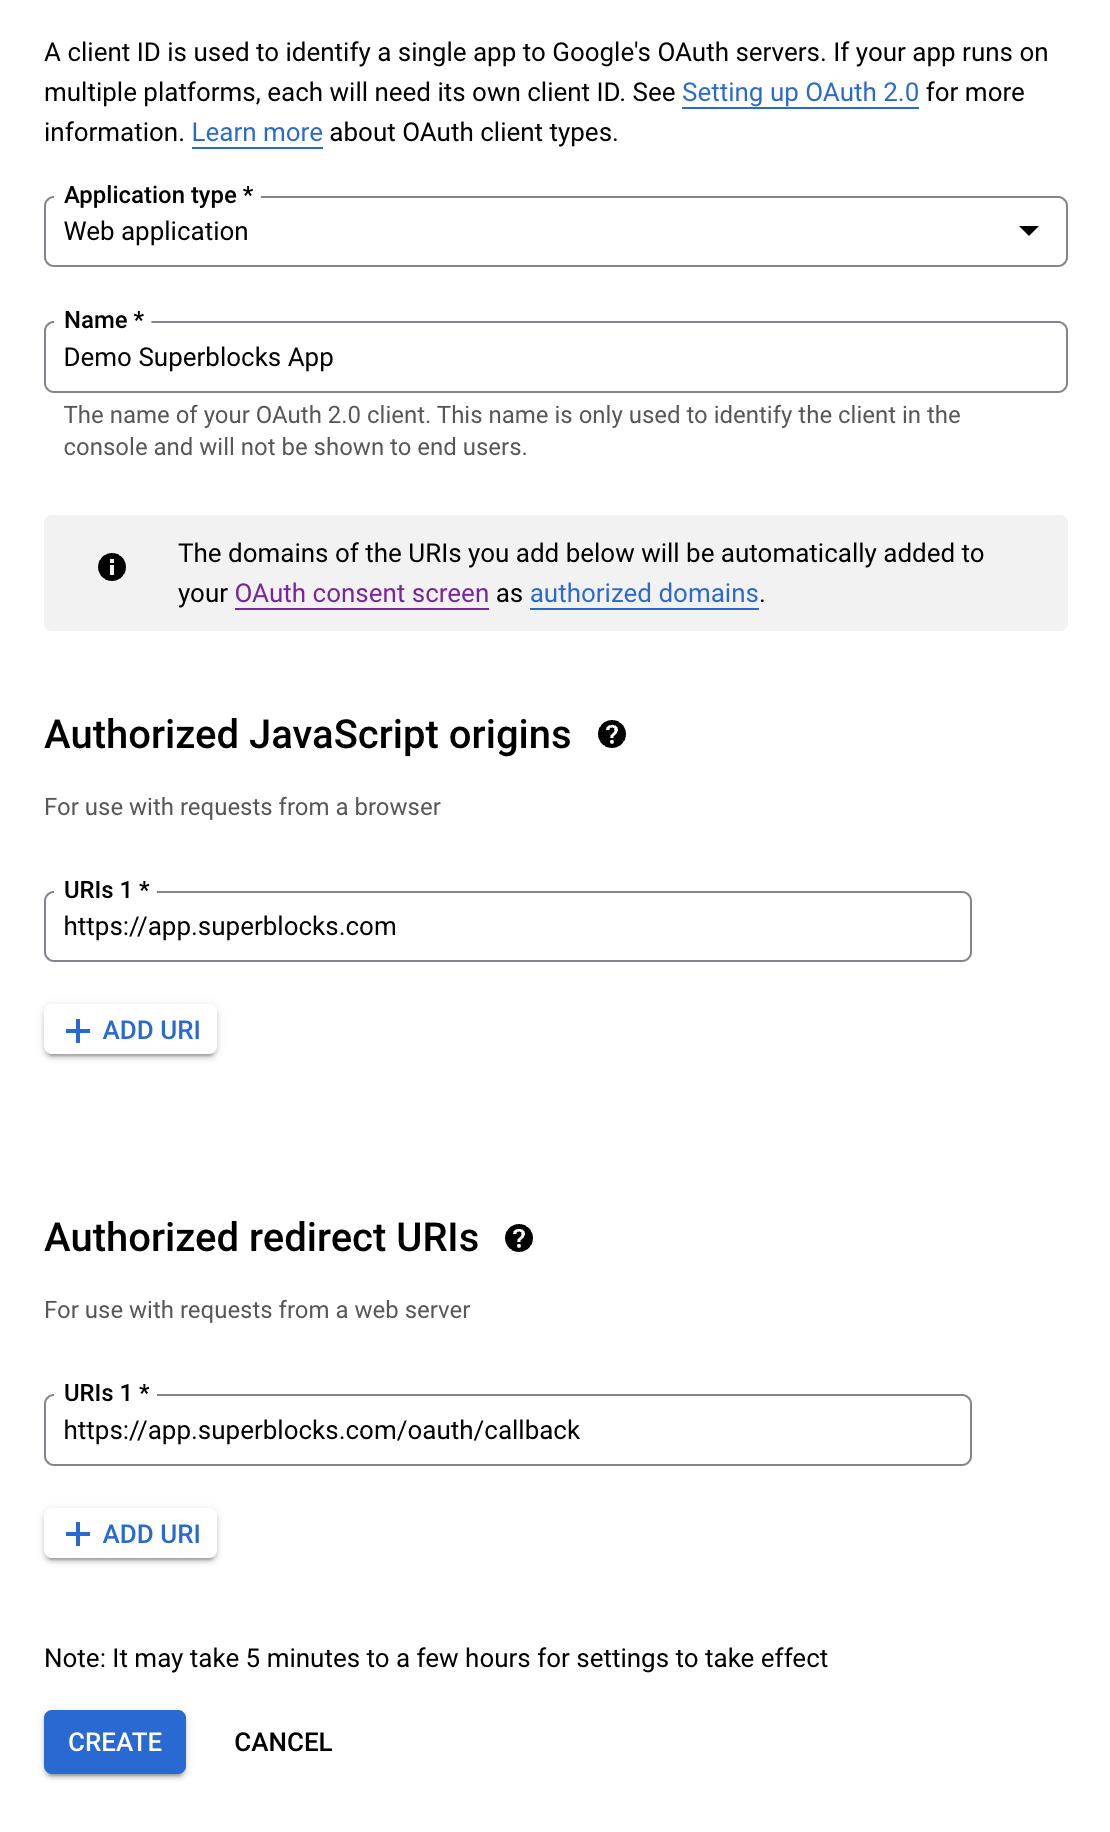The width and height of the screenshot is (1110, 1832).
Task: Add another redirect URI
Action: pos(130,1534)
